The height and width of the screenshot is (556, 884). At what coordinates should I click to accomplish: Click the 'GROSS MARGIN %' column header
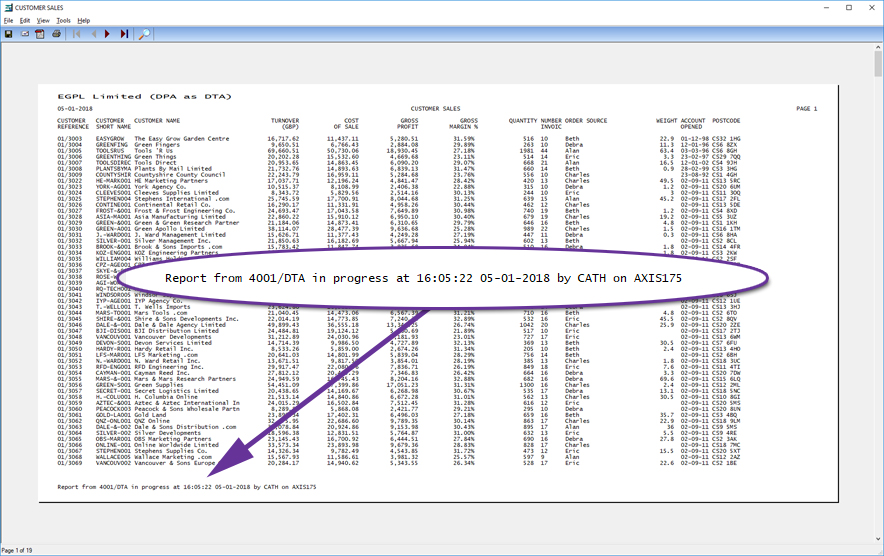463,123
